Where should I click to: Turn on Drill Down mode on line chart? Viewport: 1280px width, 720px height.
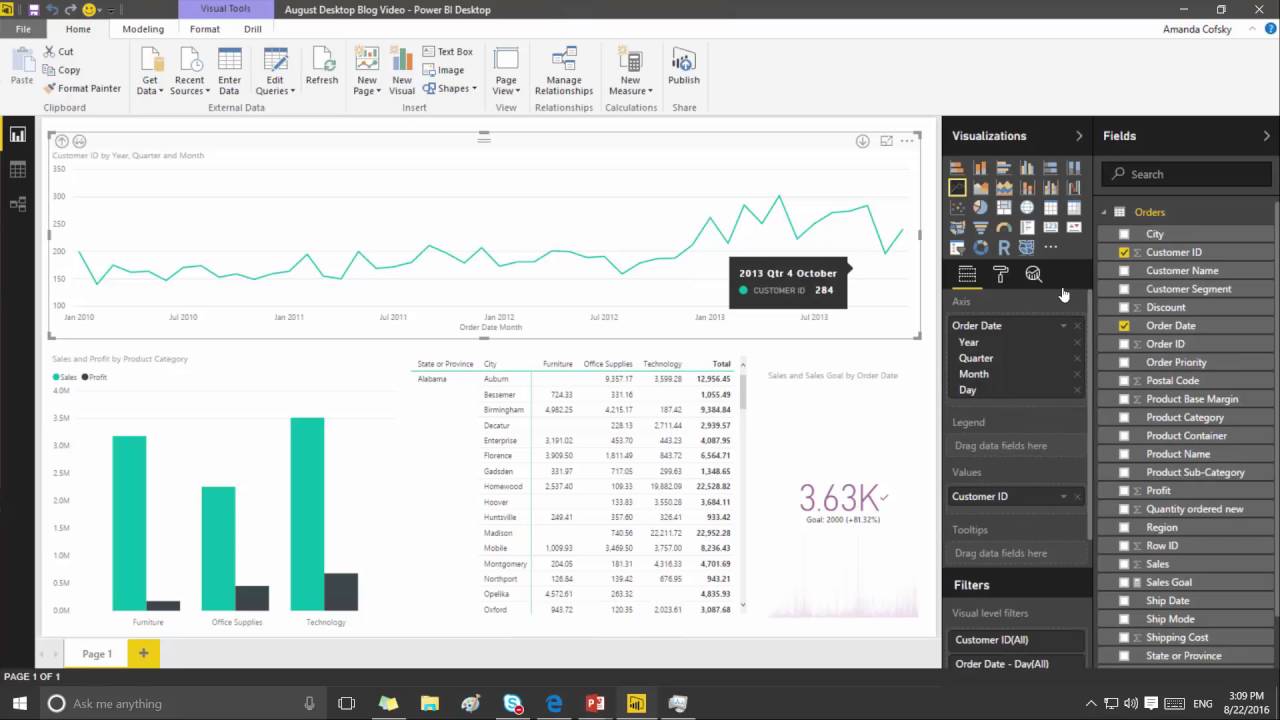[862, 141]
